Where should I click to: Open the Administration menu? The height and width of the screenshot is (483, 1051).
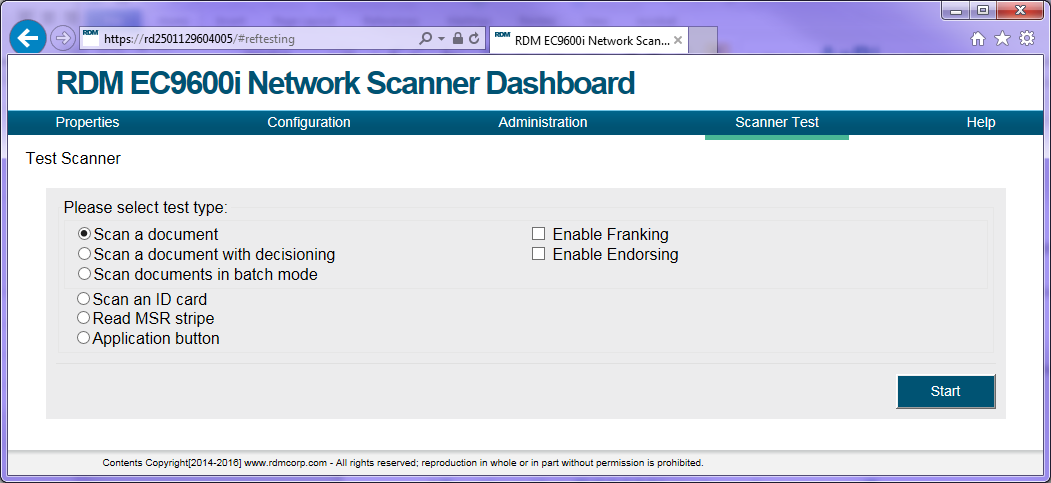pyautogui.click(x=543, y=123)
